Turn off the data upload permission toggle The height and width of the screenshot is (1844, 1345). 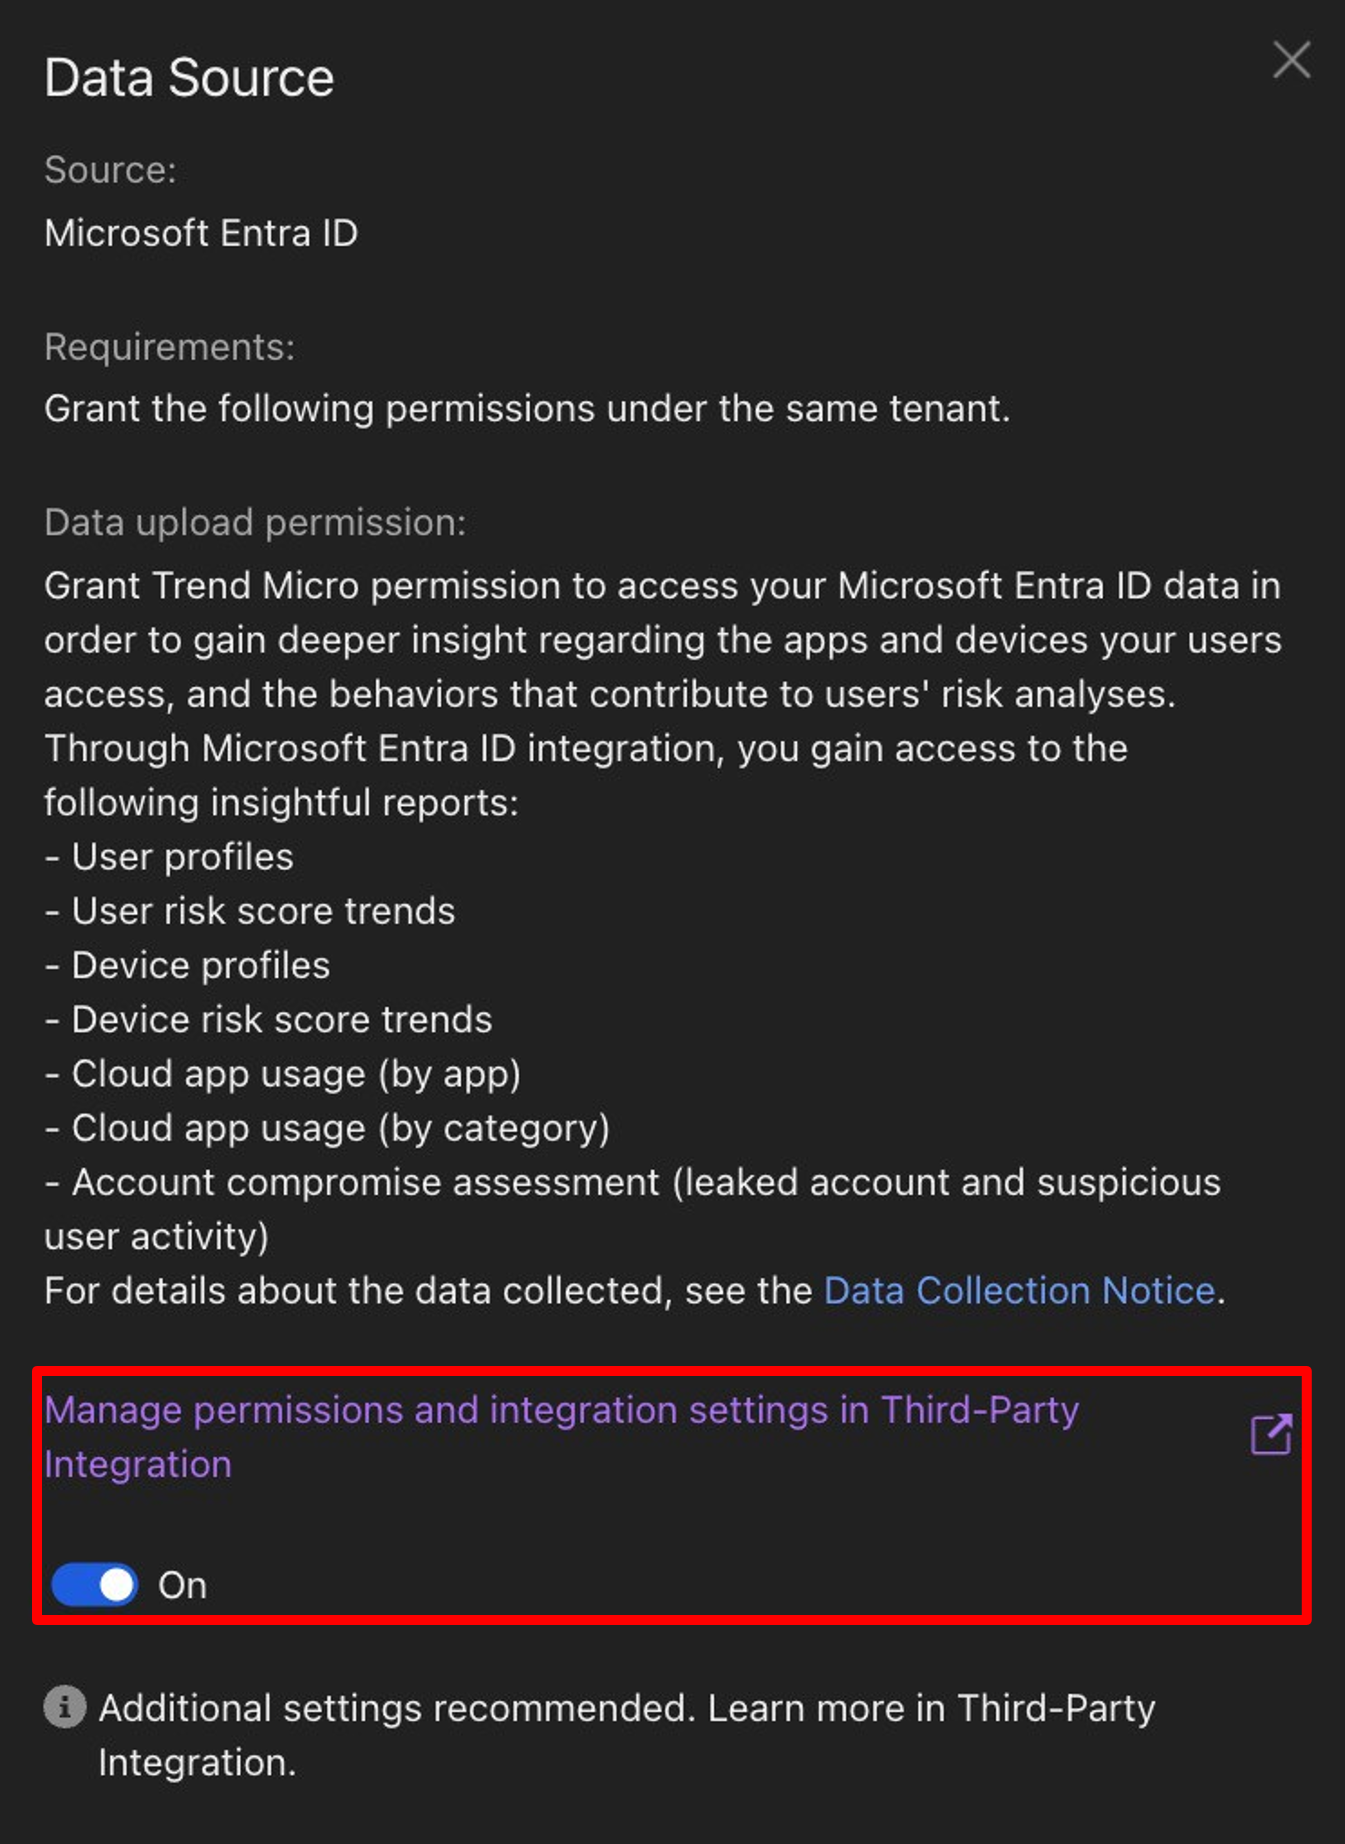[95, 1585]
